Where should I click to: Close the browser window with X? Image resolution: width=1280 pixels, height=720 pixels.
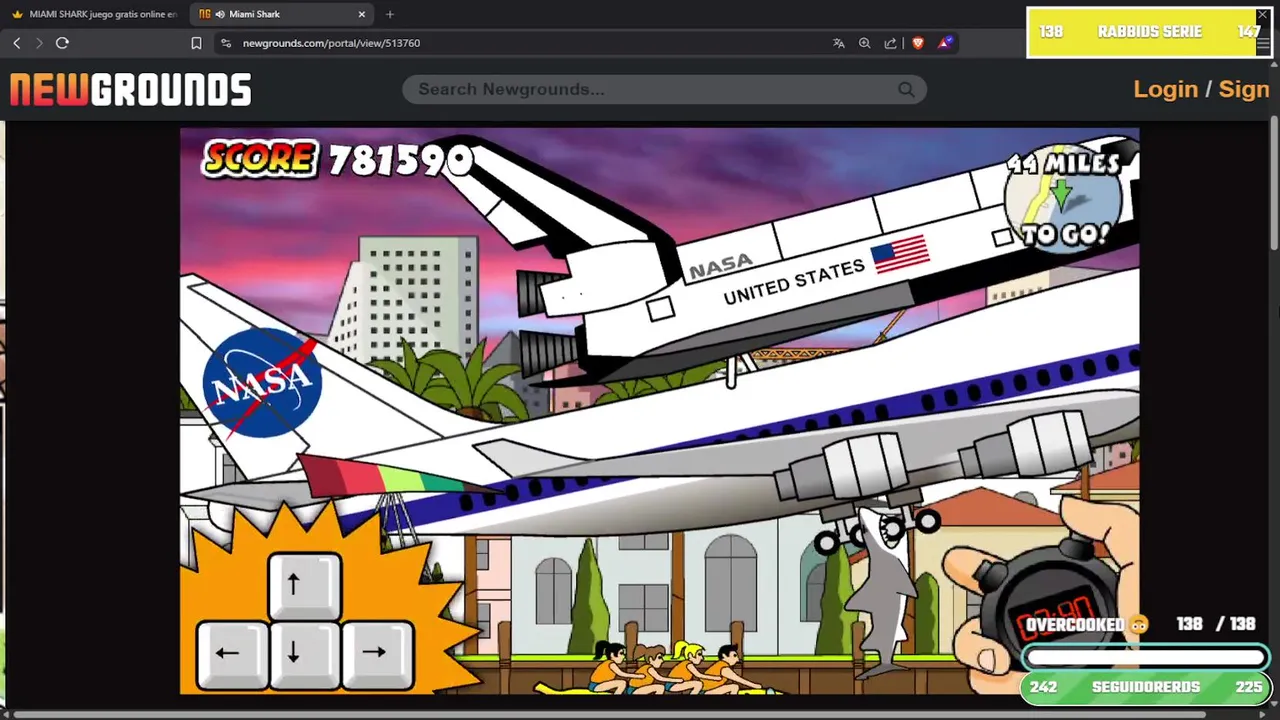click(1262, 15)
